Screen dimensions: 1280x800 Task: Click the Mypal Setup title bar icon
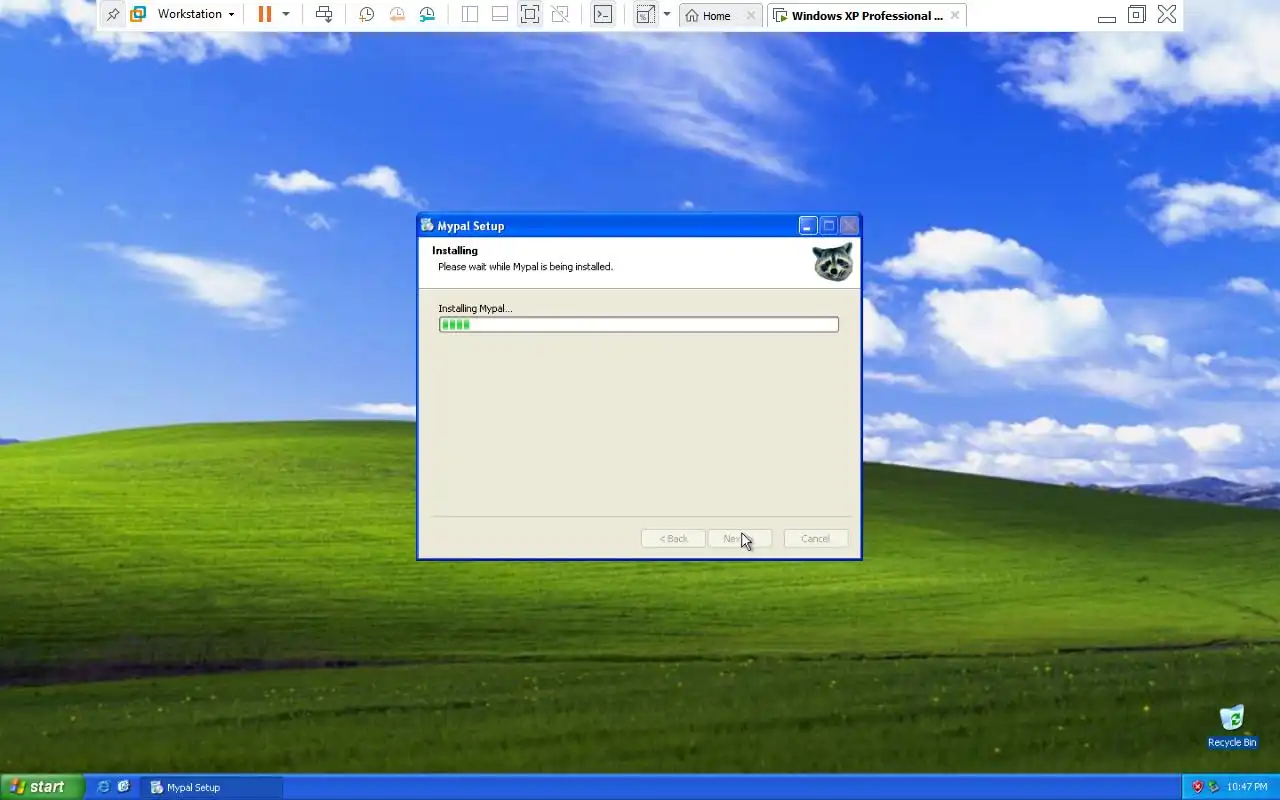427,225
